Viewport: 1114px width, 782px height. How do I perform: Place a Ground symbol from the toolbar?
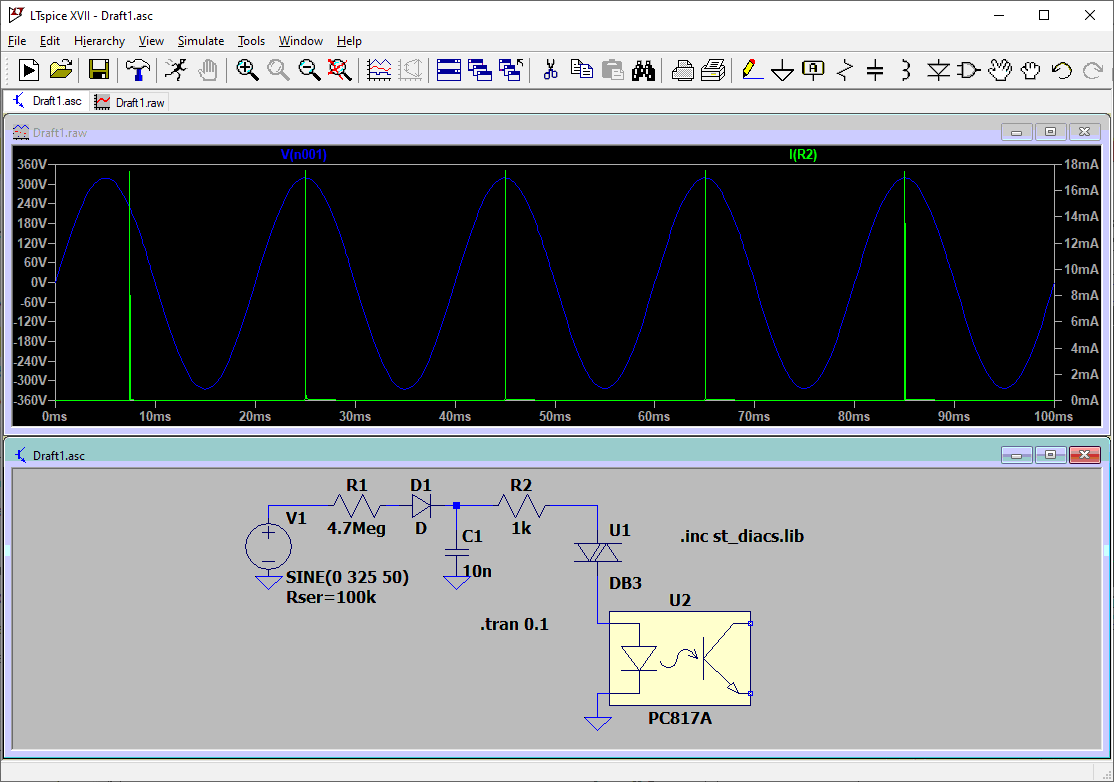[782, 70]
